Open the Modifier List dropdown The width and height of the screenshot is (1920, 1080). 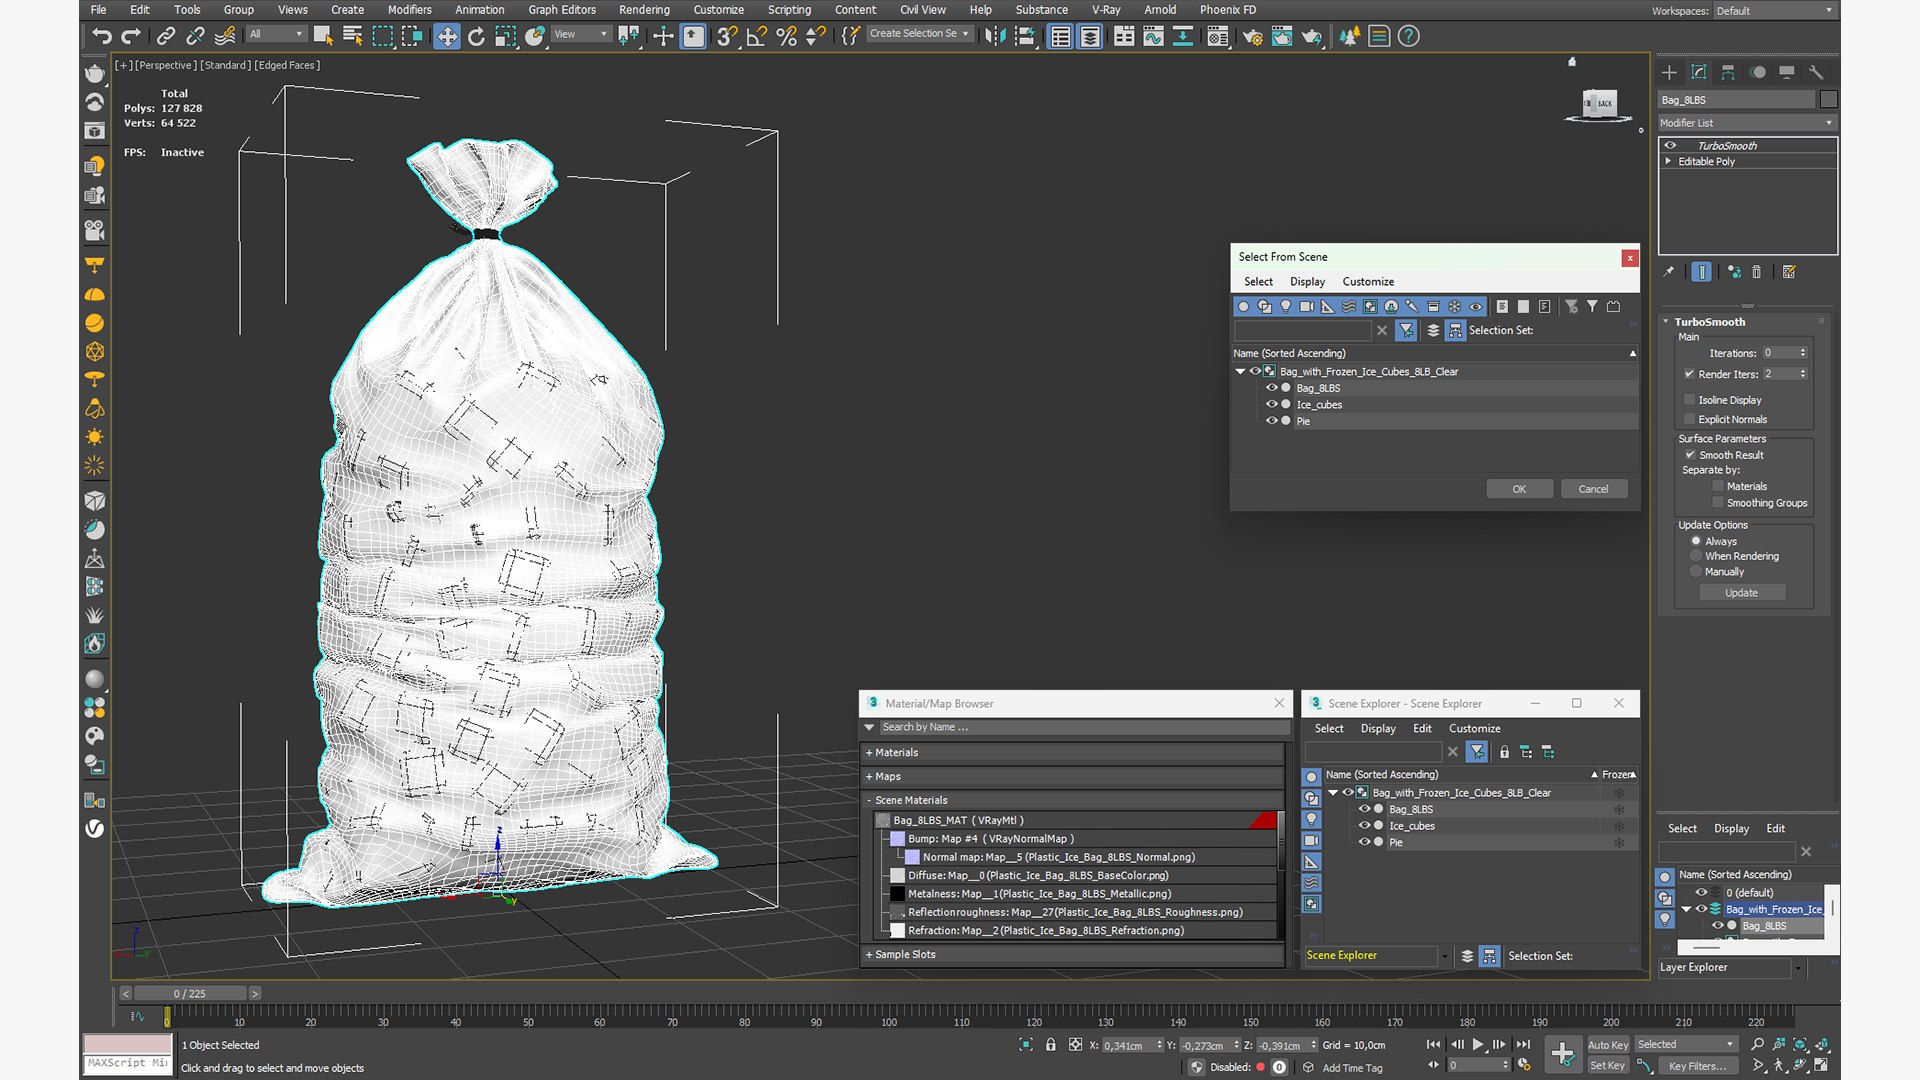1746,123
